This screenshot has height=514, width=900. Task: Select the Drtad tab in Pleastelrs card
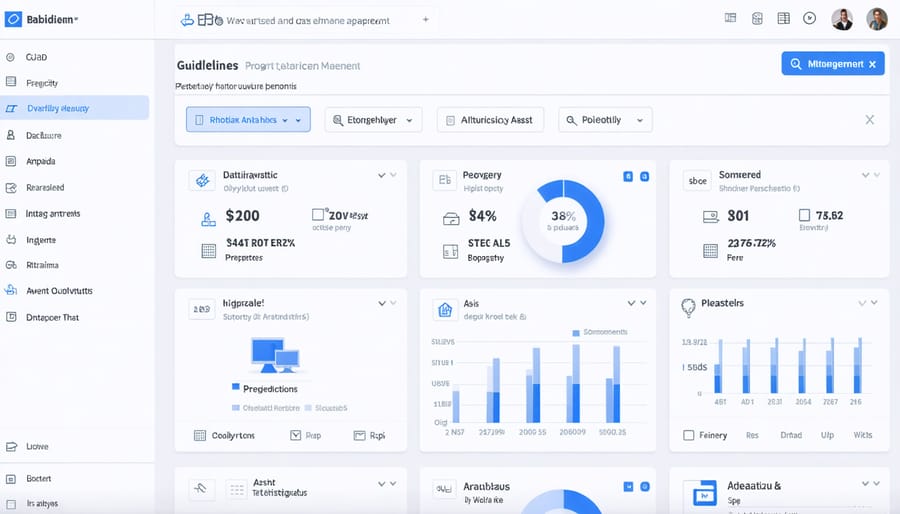[791, 435]
